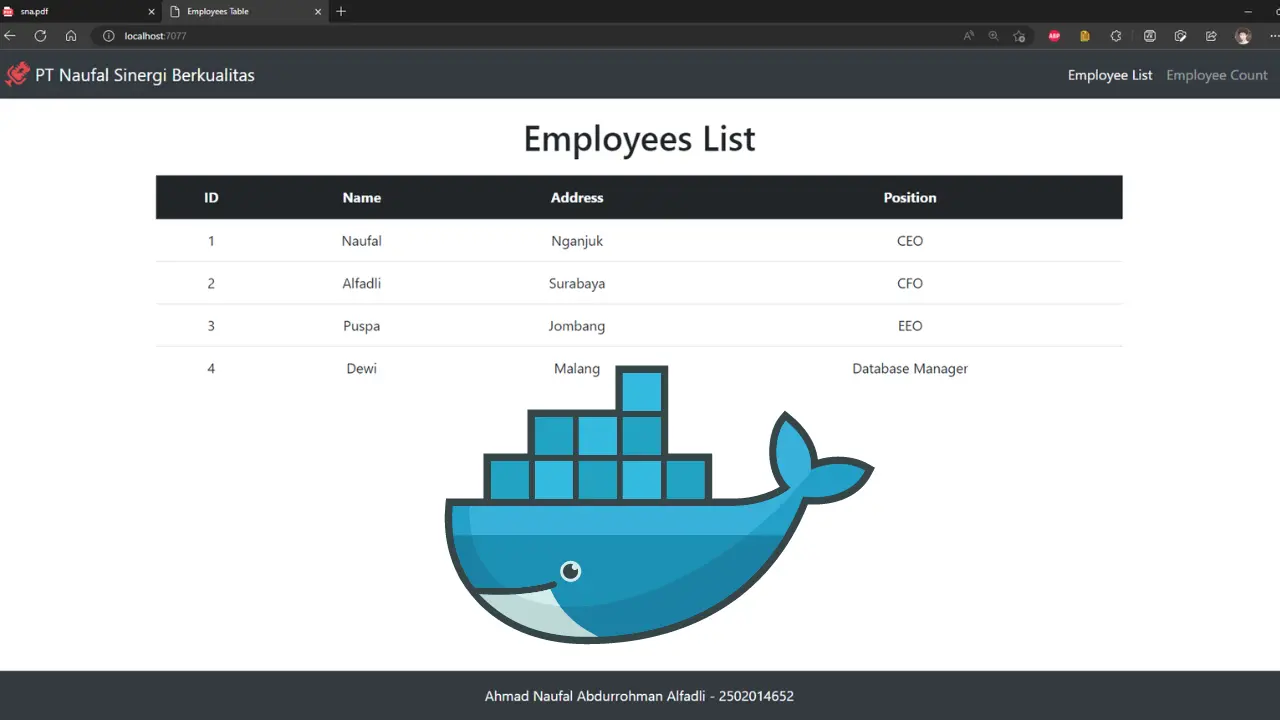This screenshot has width=1280, height=720.
Task: Click the ID column header
Action: tap(211, 198)
